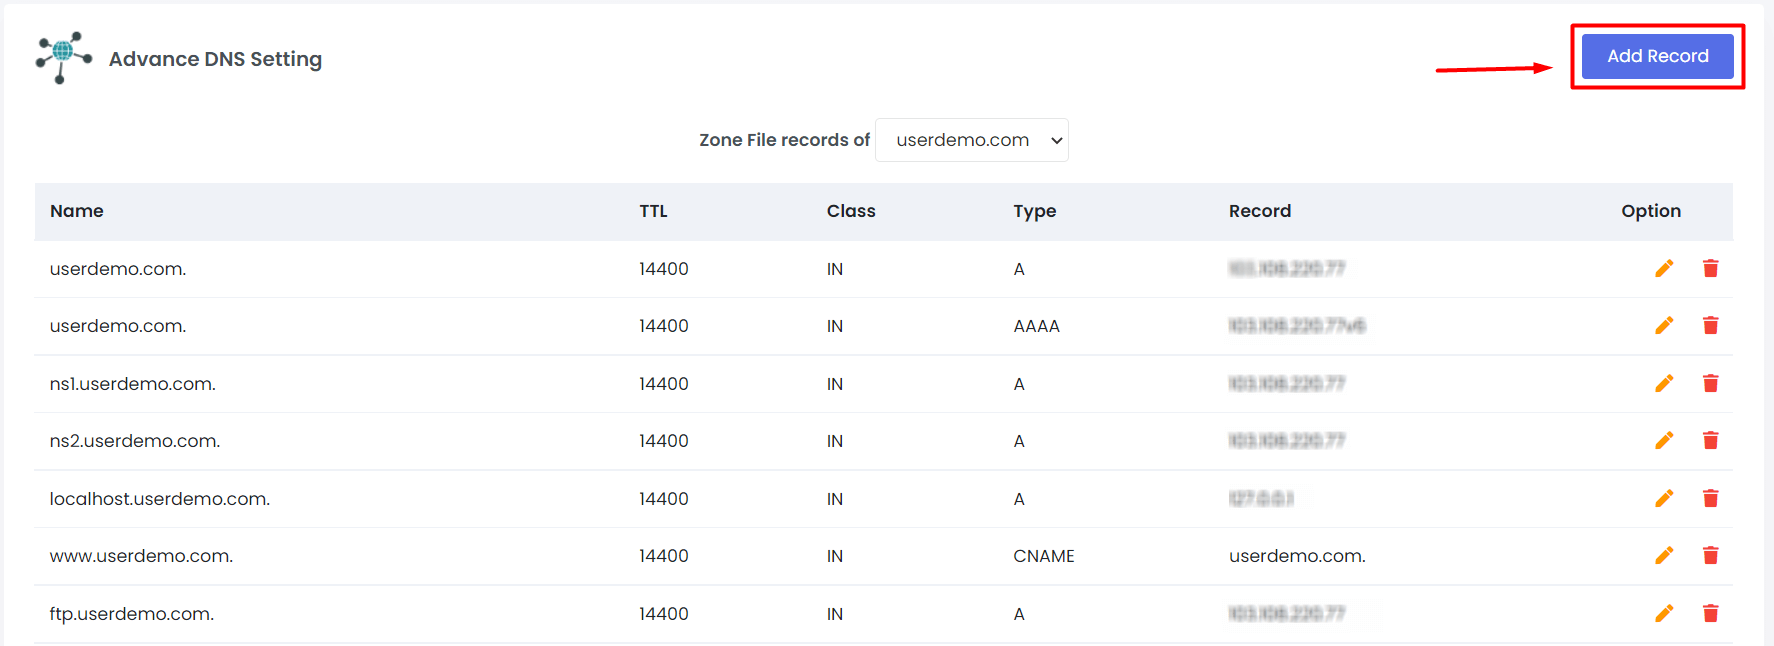
Task: Edit the localhost.userdemo.com record
Action: pos(1664,498)
